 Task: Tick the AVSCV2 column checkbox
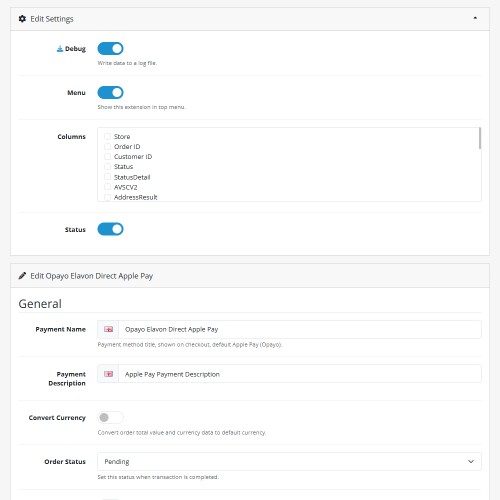click(107, 187)
